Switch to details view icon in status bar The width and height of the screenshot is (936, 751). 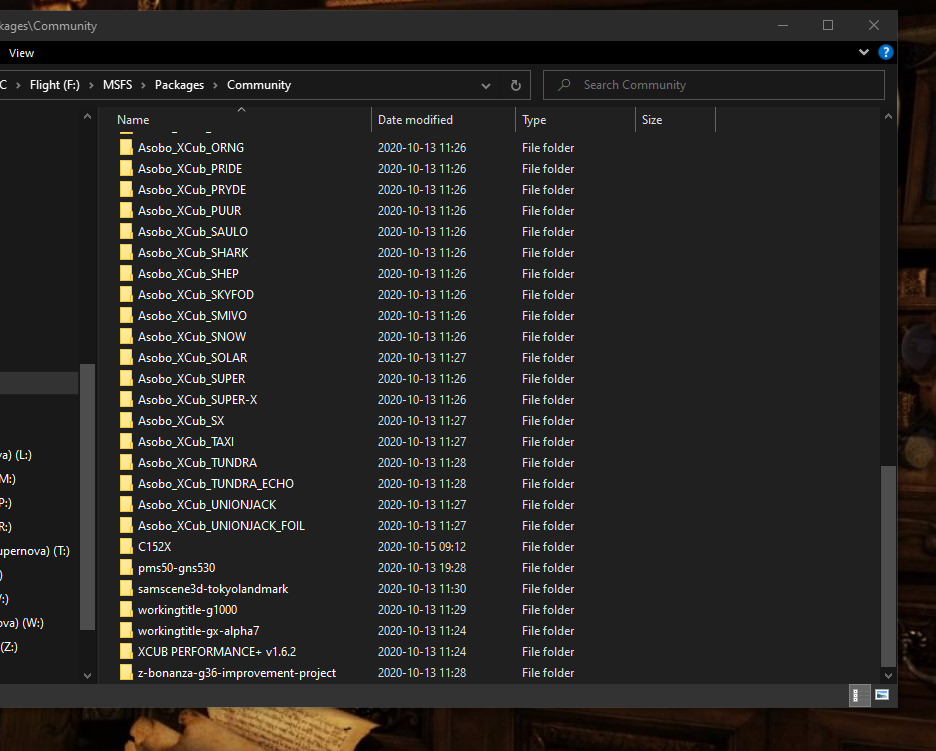858,695
